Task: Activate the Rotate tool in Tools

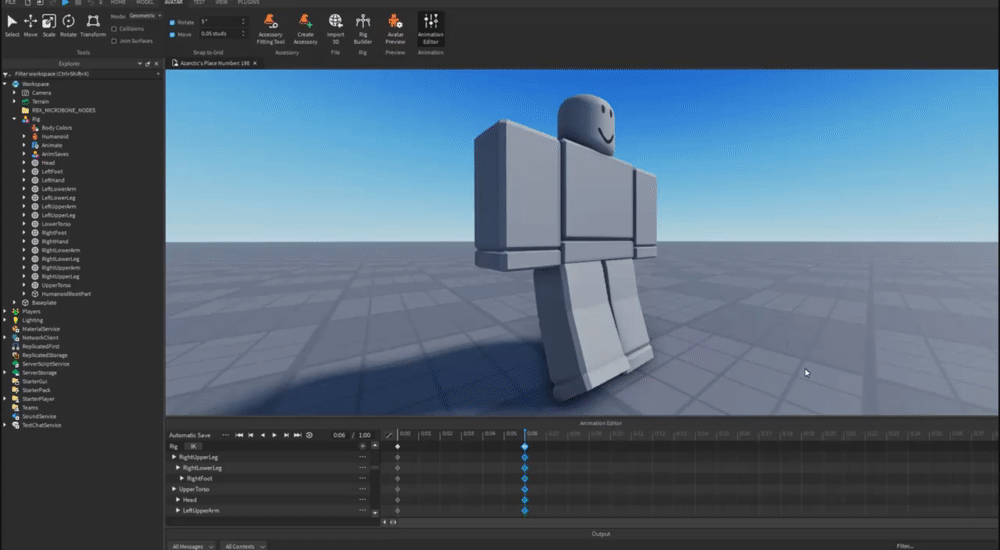Action: 68,22
